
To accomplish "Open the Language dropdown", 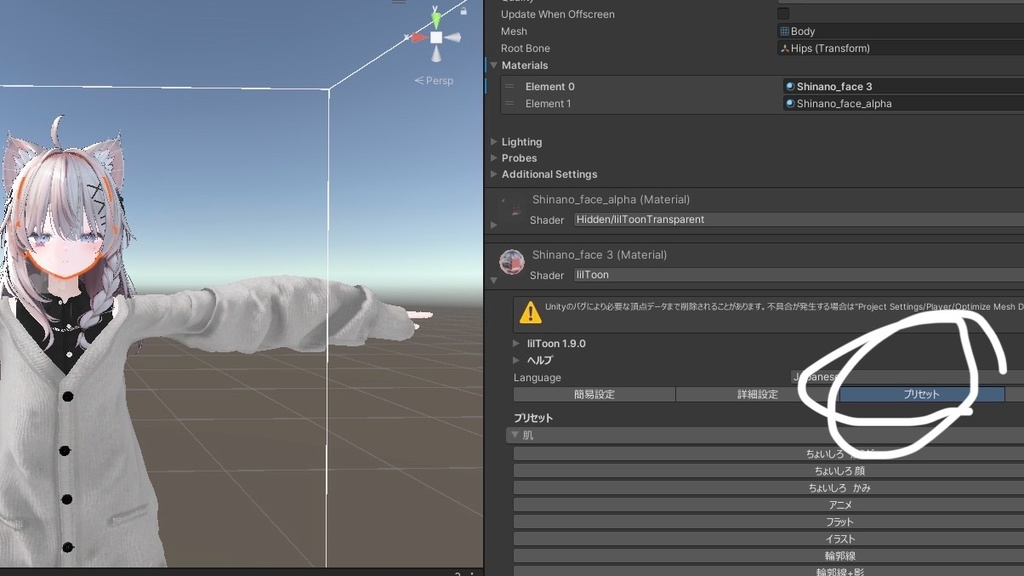I will point(907,377).
